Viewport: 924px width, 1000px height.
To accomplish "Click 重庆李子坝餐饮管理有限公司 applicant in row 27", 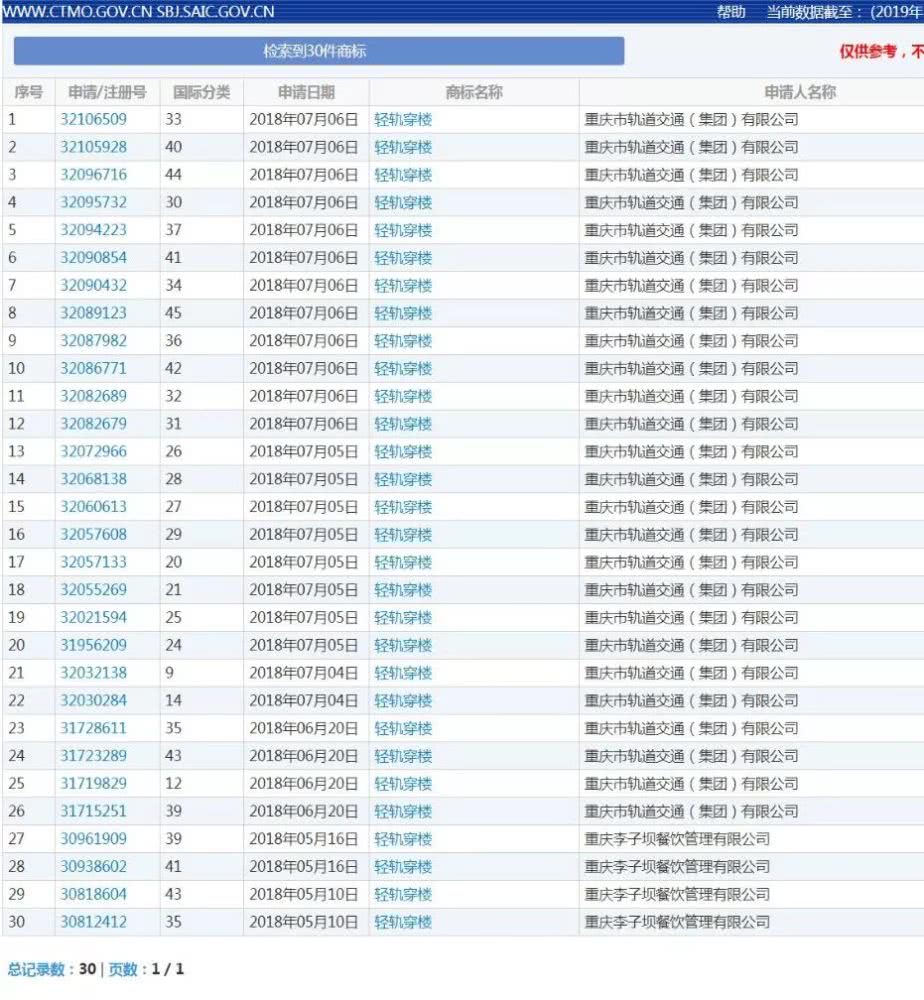I will [680, 840].
